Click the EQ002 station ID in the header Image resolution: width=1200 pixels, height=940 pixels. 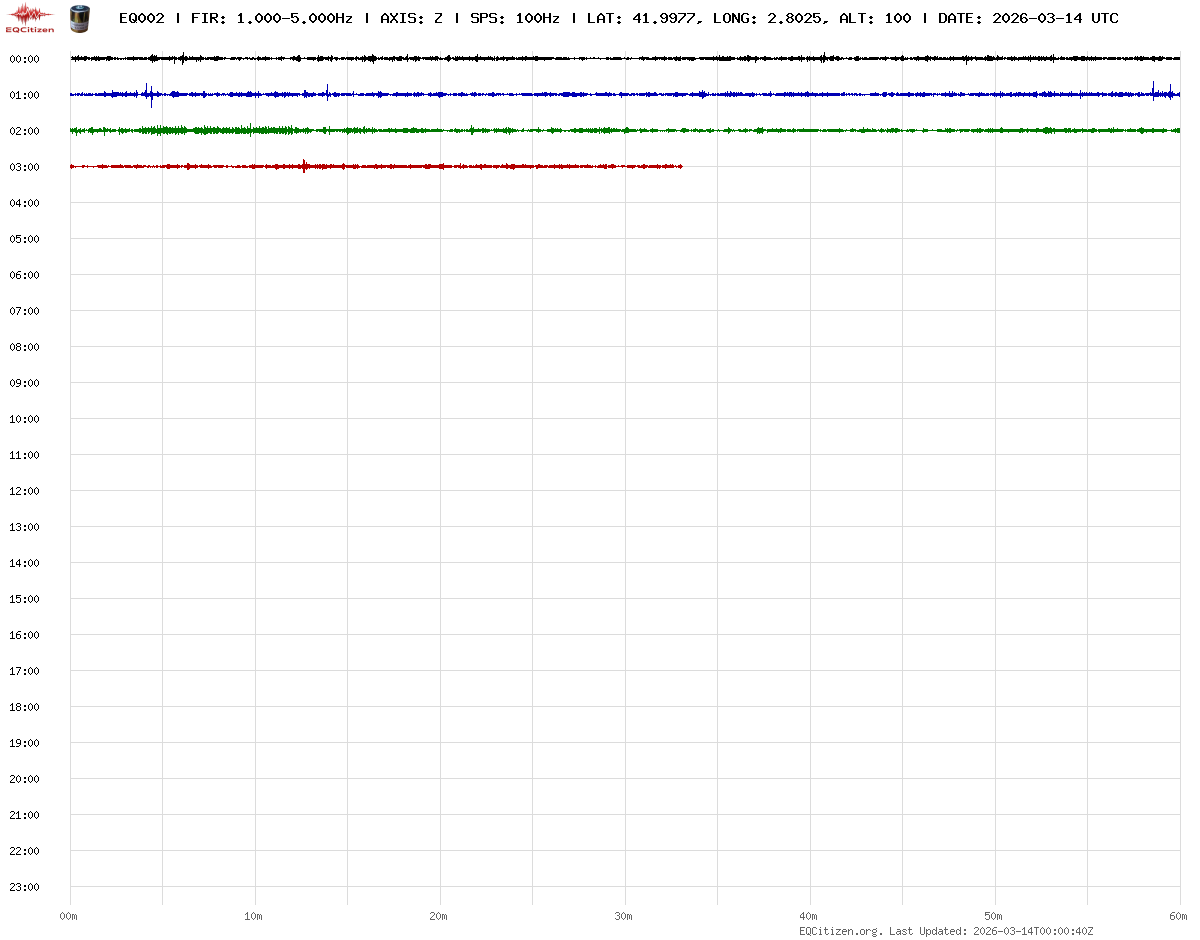click(141, 18)
